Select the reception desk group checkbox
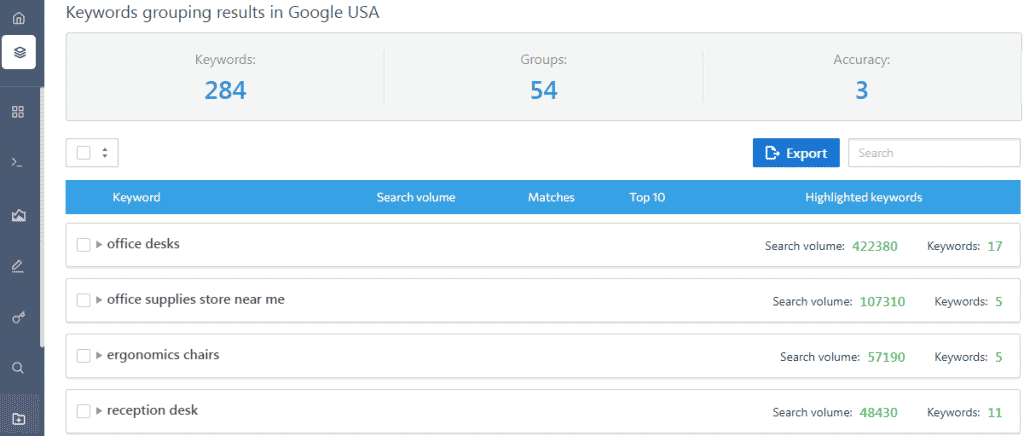Screen dimensions: 1024x436 (84, 411)
